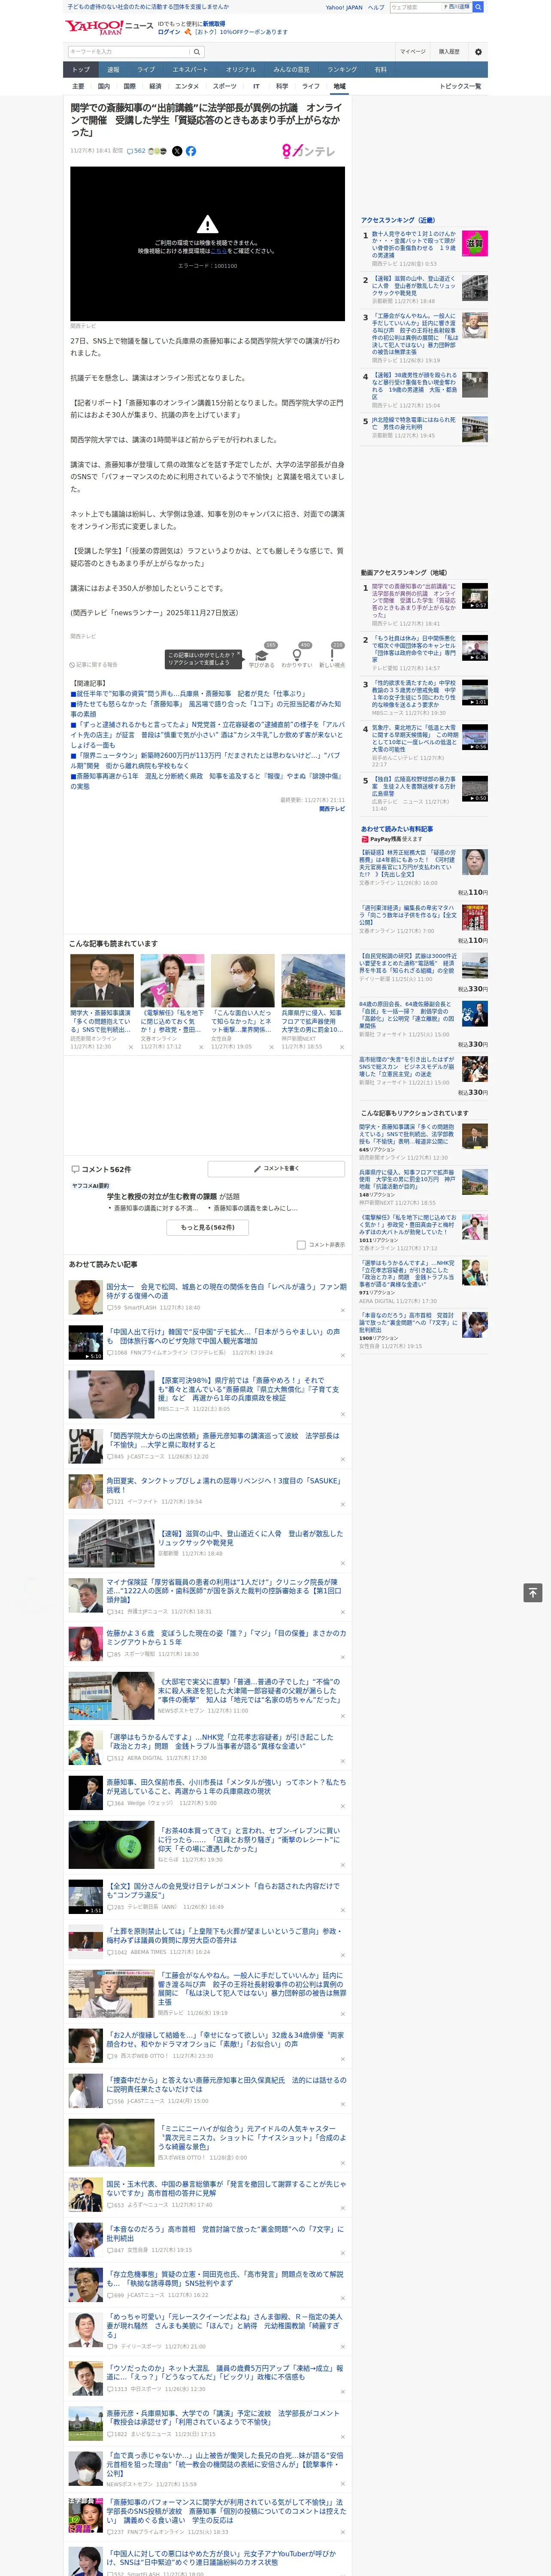Open related link 就任半年で知事の資質問う声も
The width and height of the screenshot is (551, 2576).
[189, 693]
